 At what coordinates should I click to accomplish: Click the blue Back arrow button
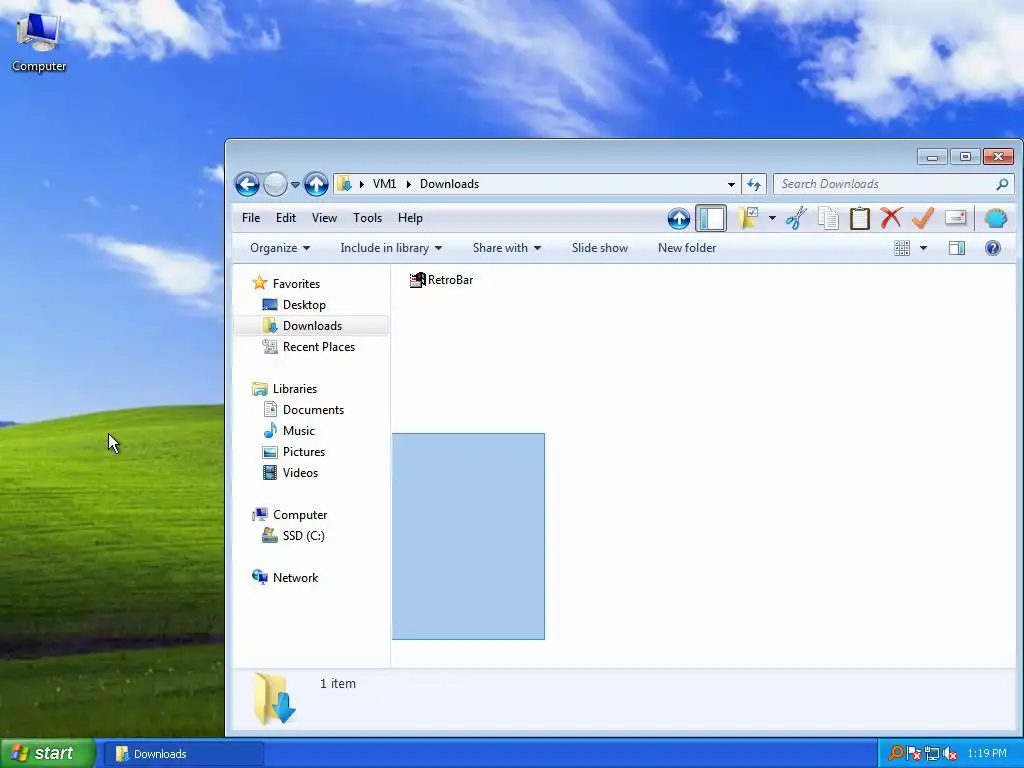248,184
